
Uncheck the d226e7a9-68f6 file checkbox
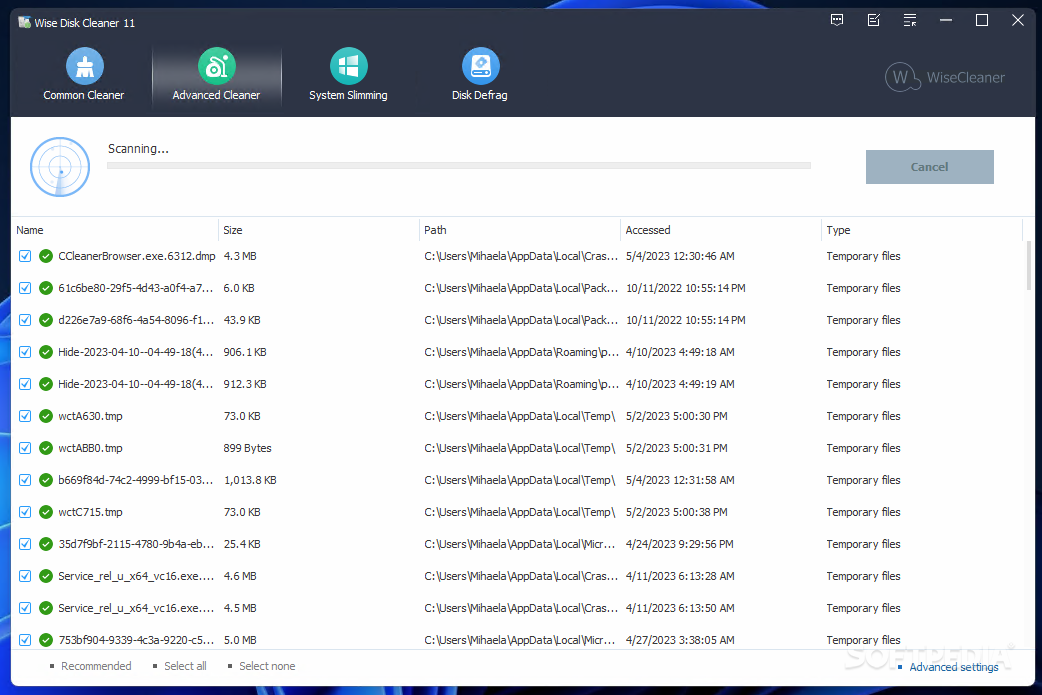pos(25,320)
